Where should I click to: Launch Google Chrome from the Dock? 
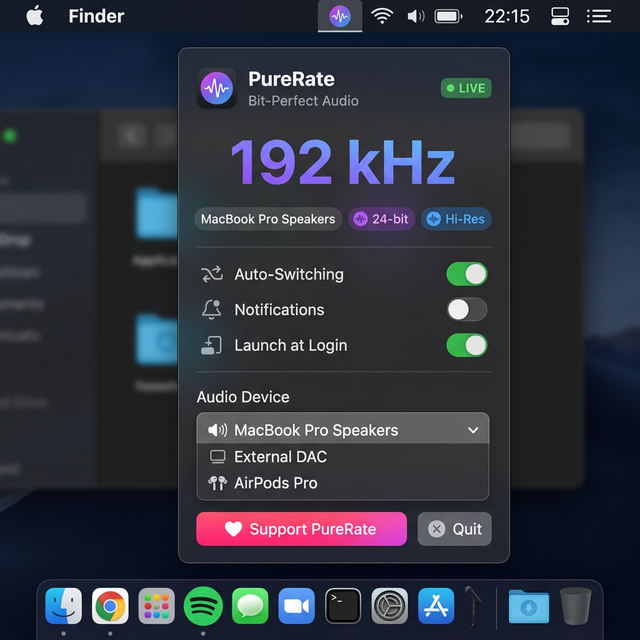coord(110,606)
